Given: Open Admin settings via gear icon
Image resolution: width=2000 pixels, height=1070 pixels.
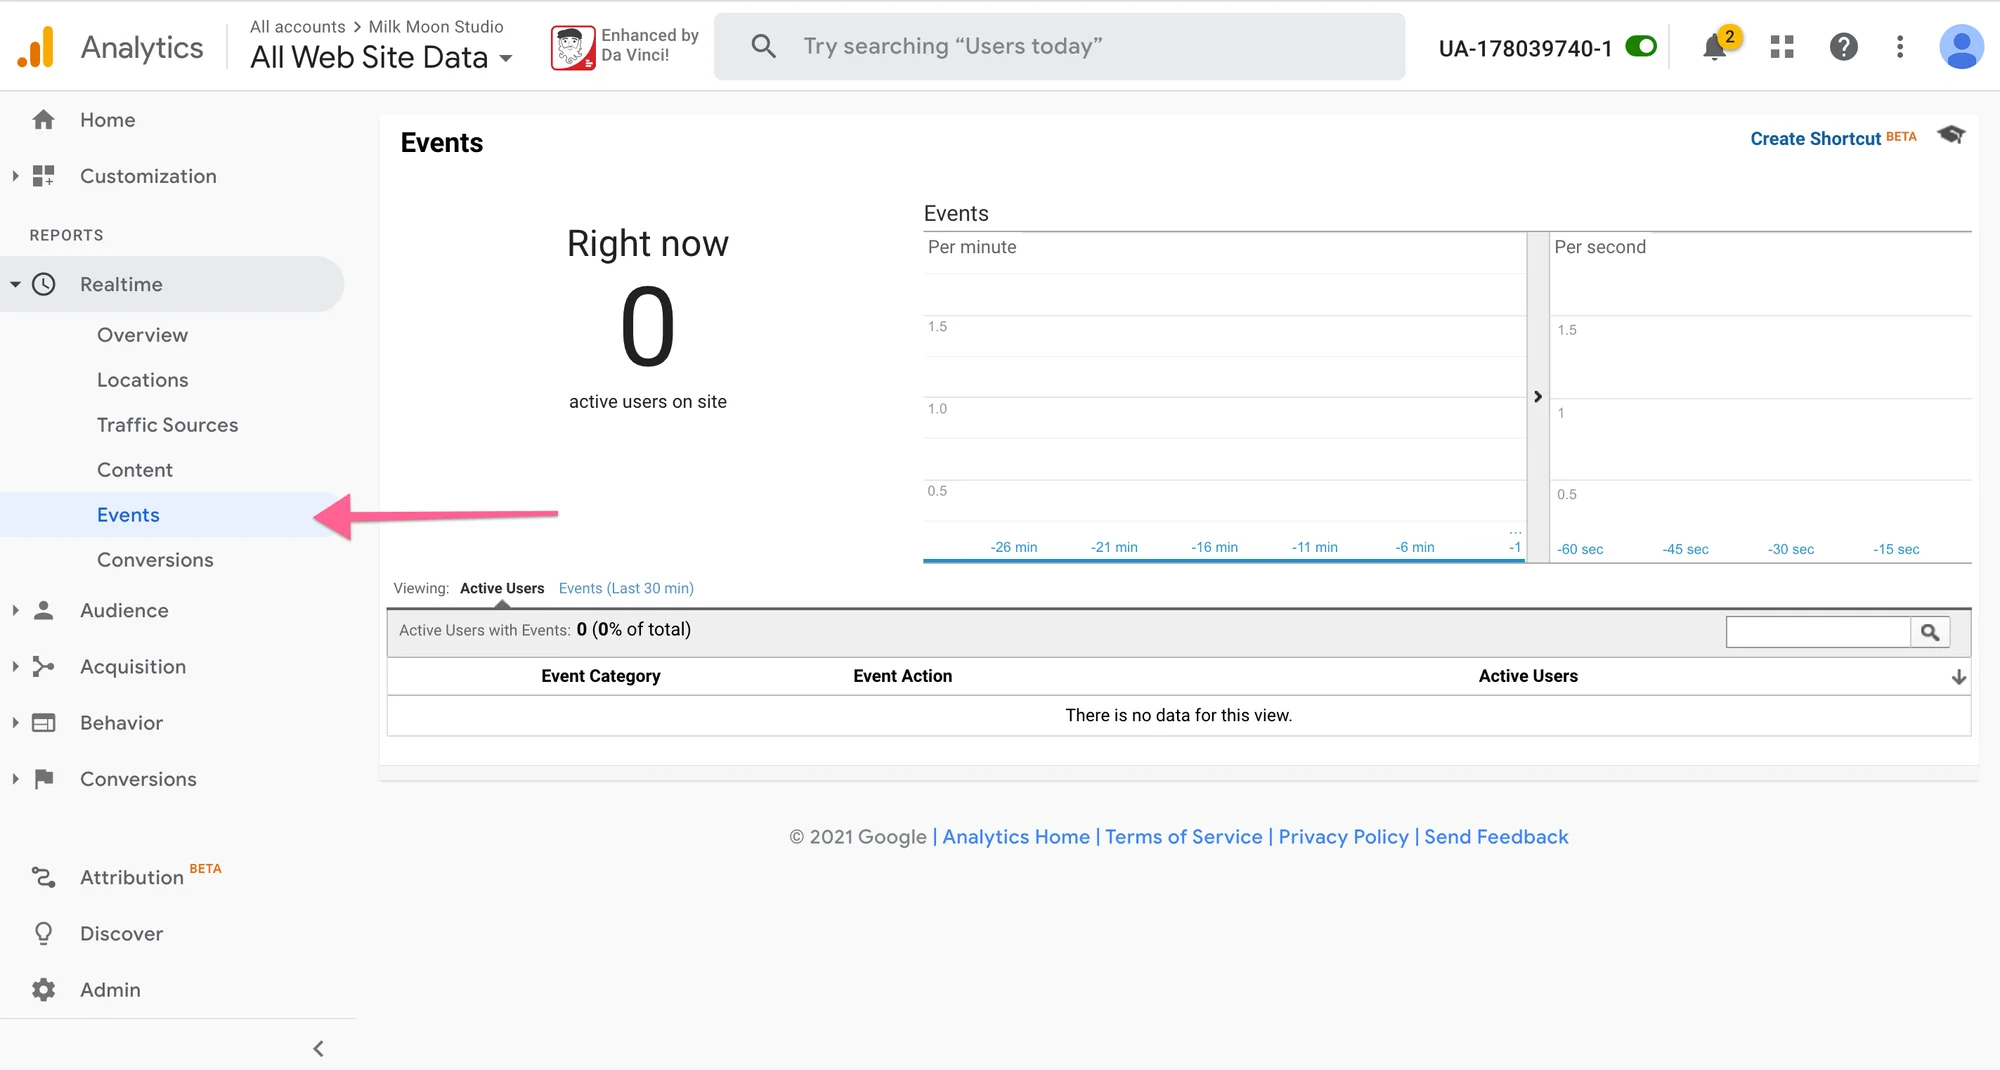Looking at the screenshot, I should 44,989.
